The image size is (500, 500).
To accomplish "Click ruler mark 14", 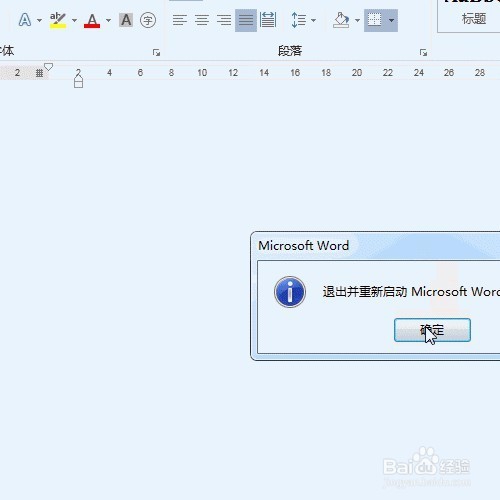I will point(264,73).
